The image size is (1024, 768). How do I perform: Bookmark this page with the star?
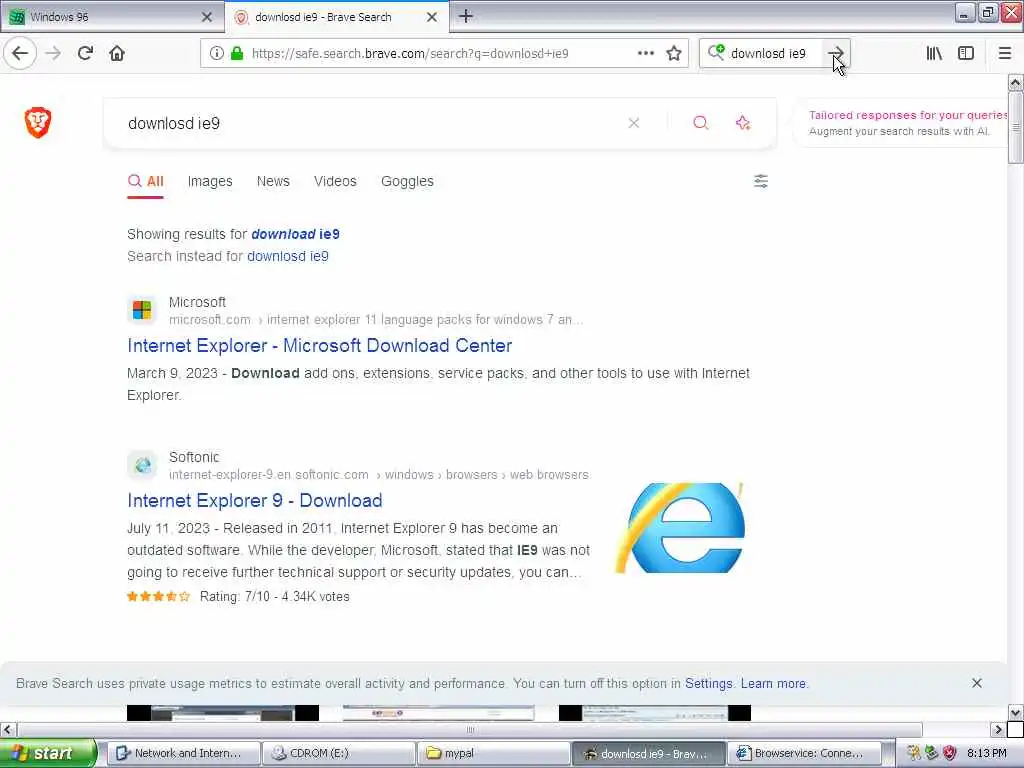click(x=674, y=54)
